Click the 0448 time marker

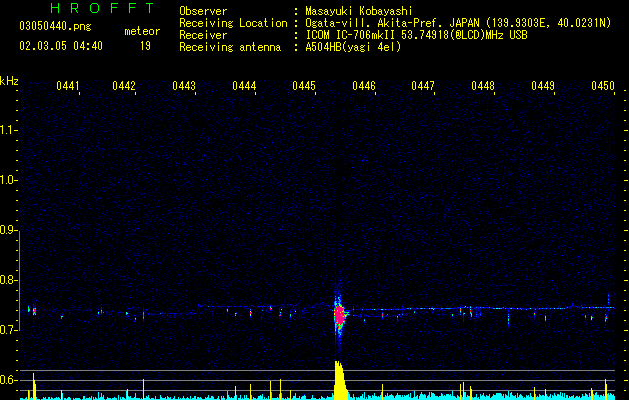pyautogui.click(x=483, y=86)
